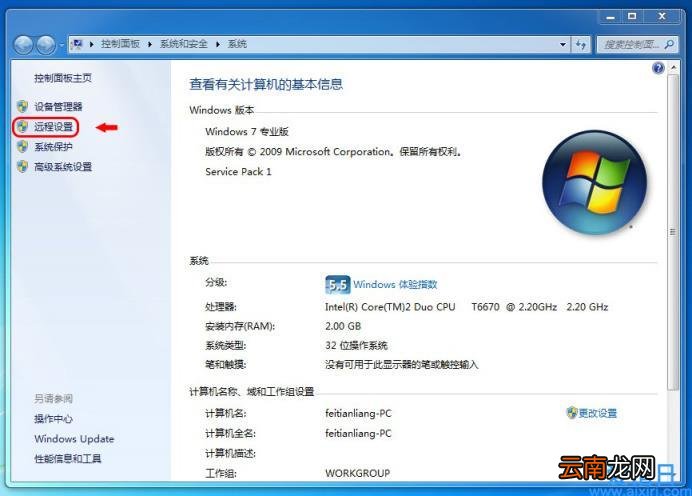Open 高级系统设置

pos(63,166)
